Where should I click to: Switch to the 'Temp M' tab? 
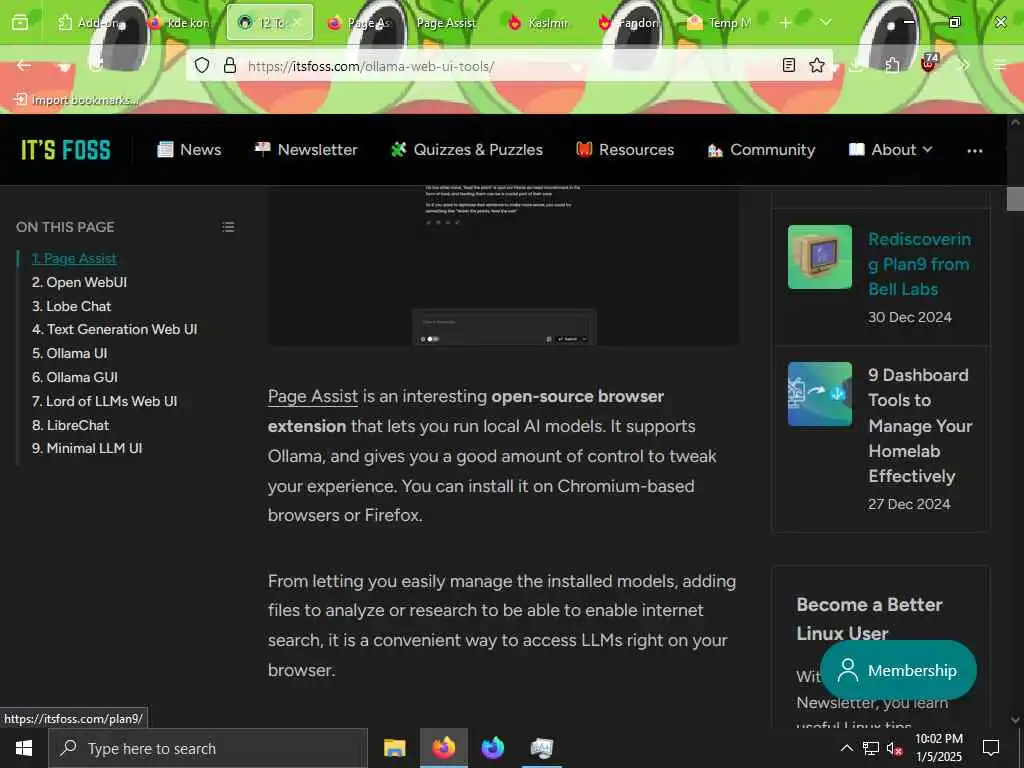pyautogui.click(x=719, y=23)
